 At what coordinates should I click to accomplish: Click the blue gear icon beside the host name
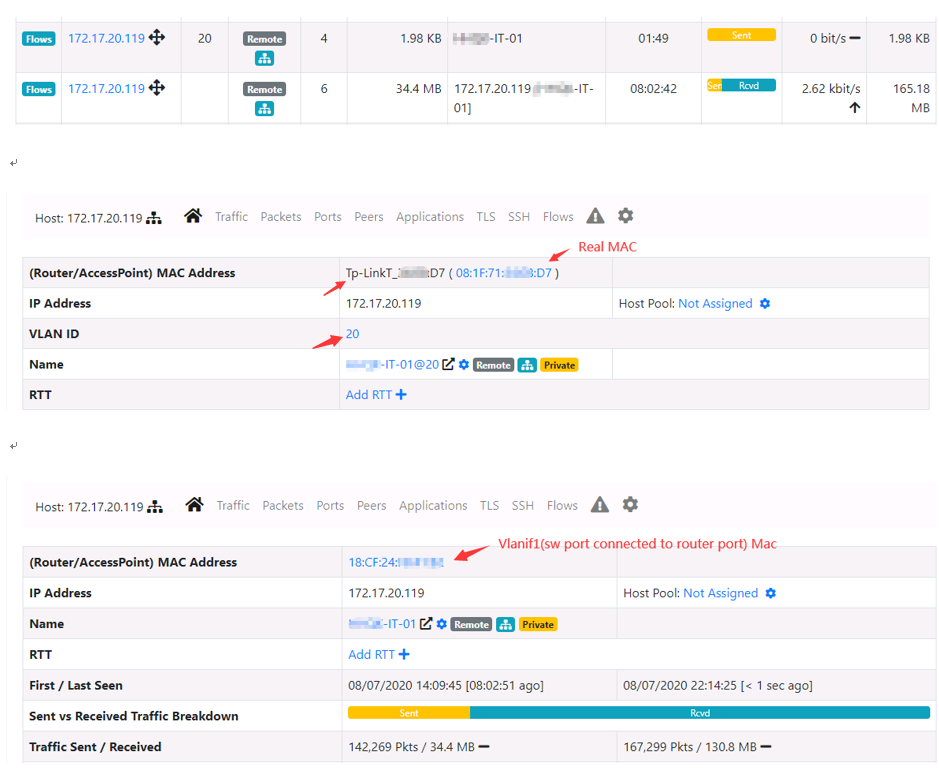(x=462, y=364)
